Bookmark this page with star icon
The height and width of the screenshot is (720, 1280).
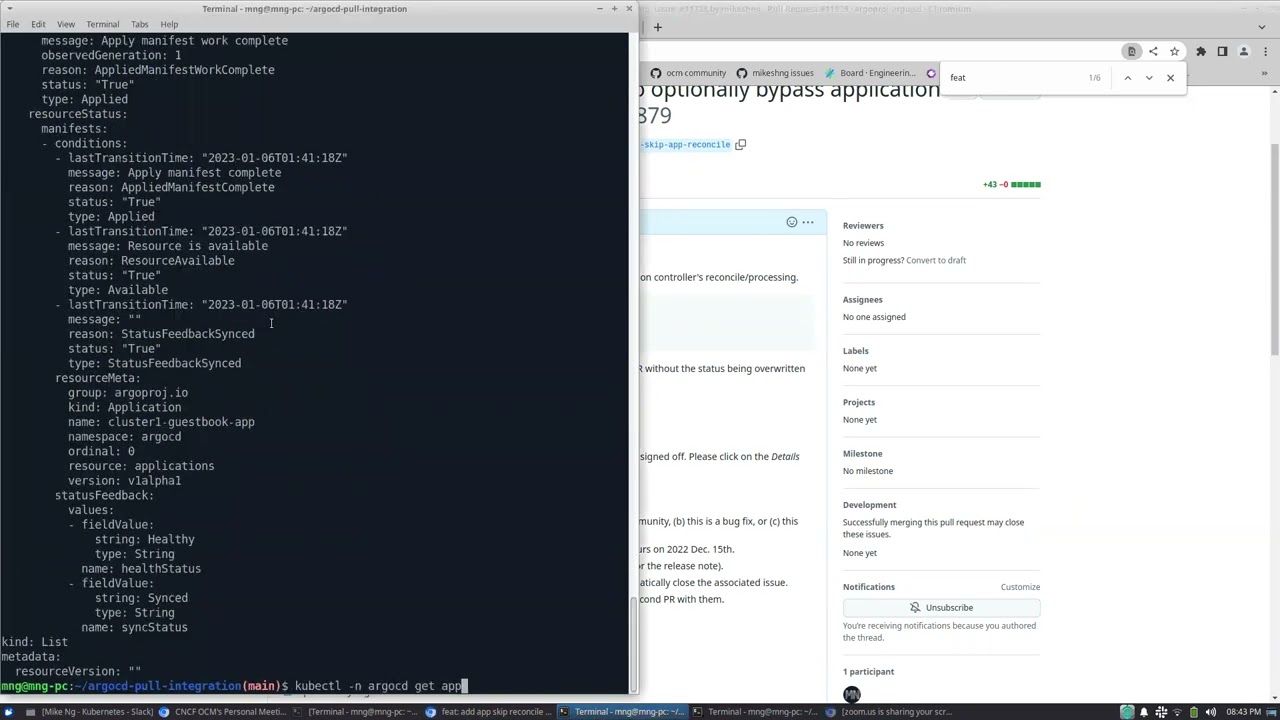[x=1174, y=51]
